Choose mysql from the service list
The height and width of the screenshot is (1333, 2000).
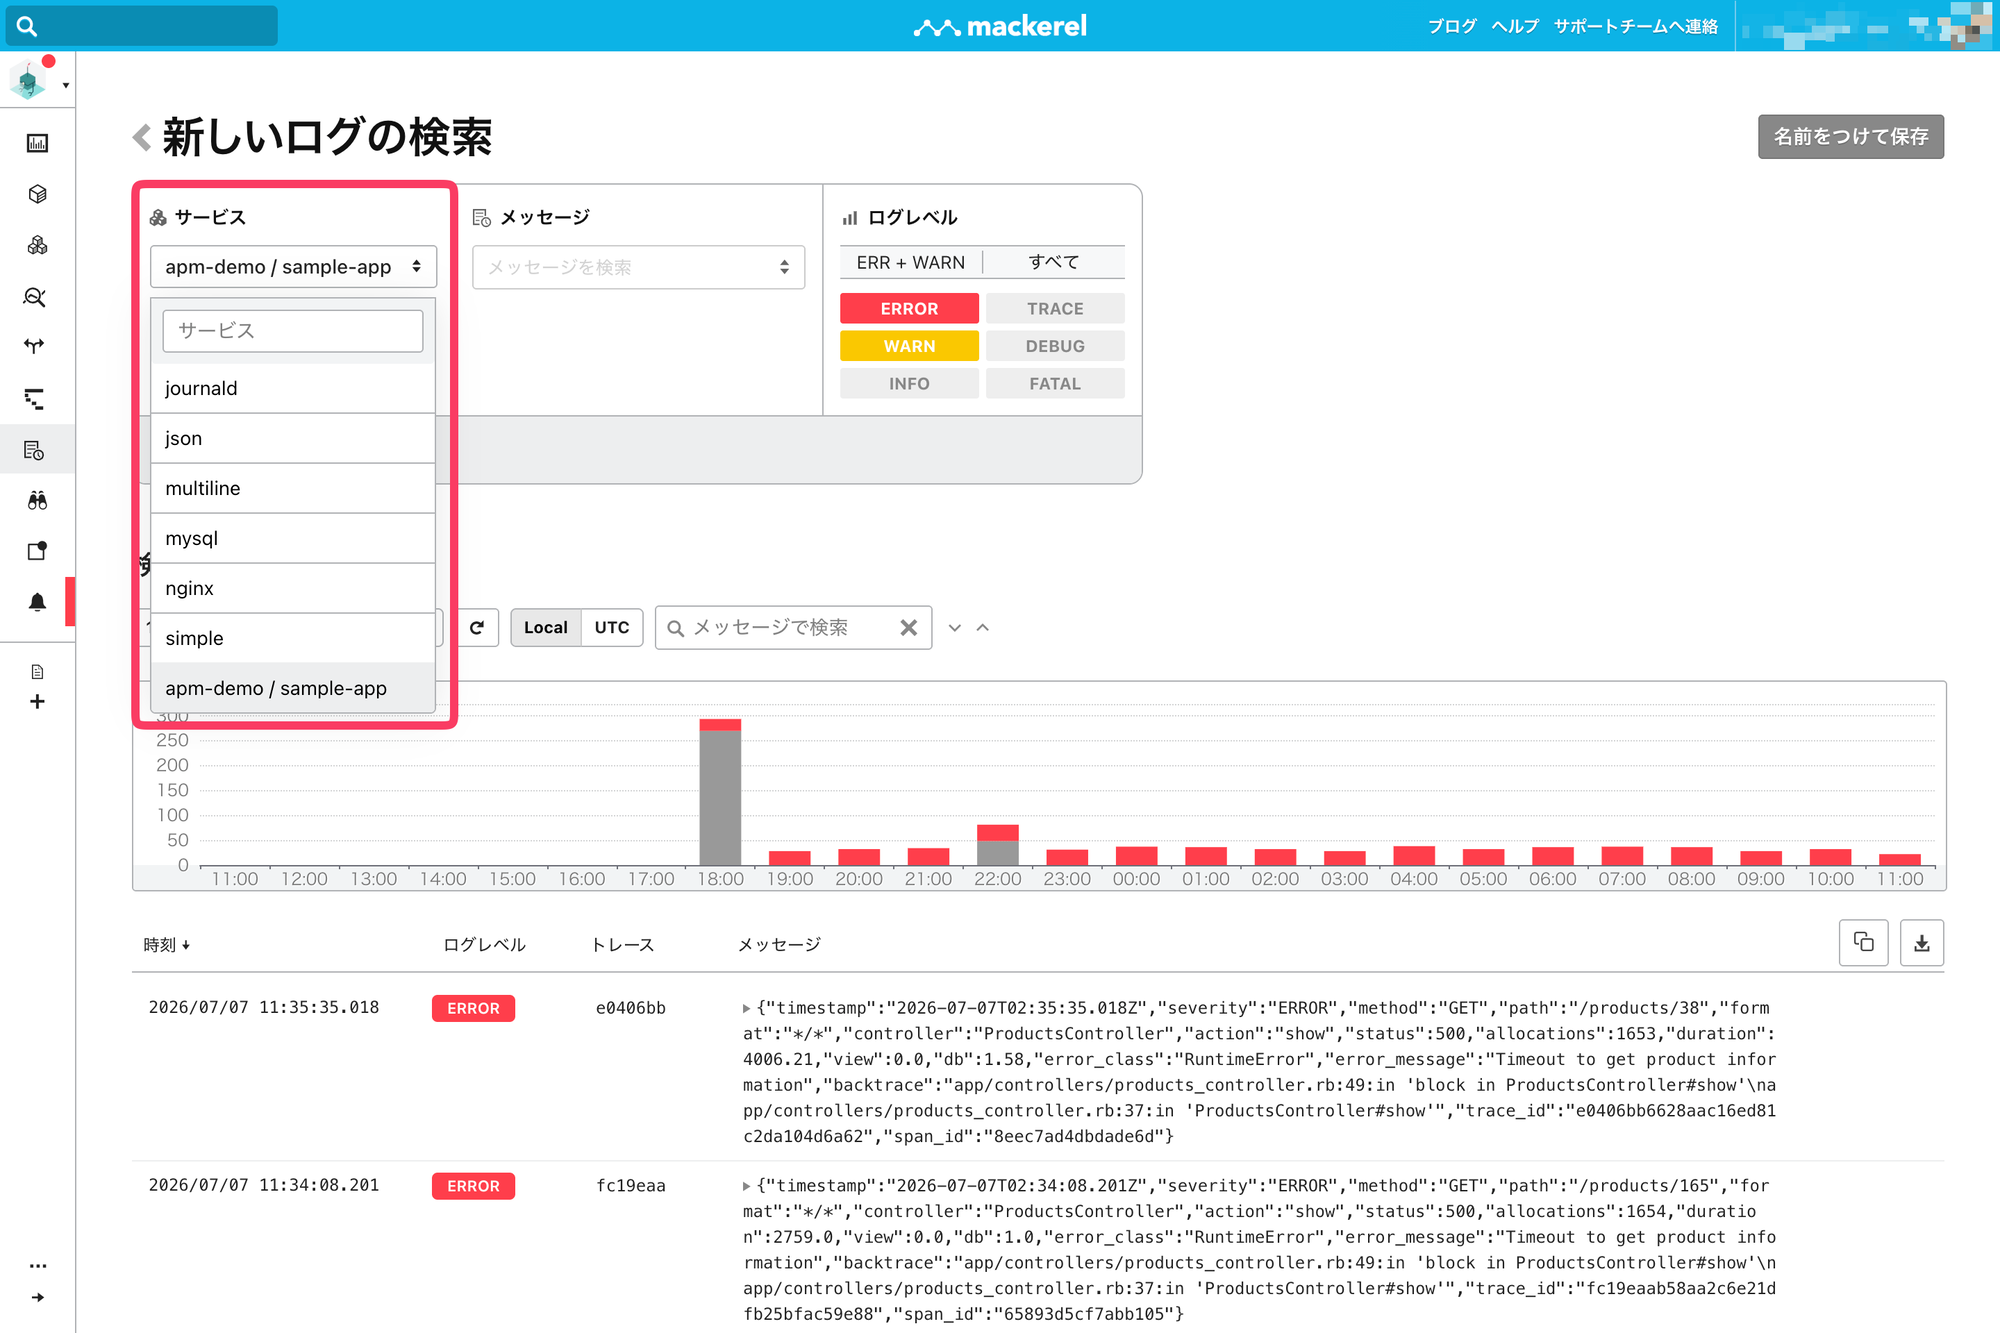tap(293, 538)
